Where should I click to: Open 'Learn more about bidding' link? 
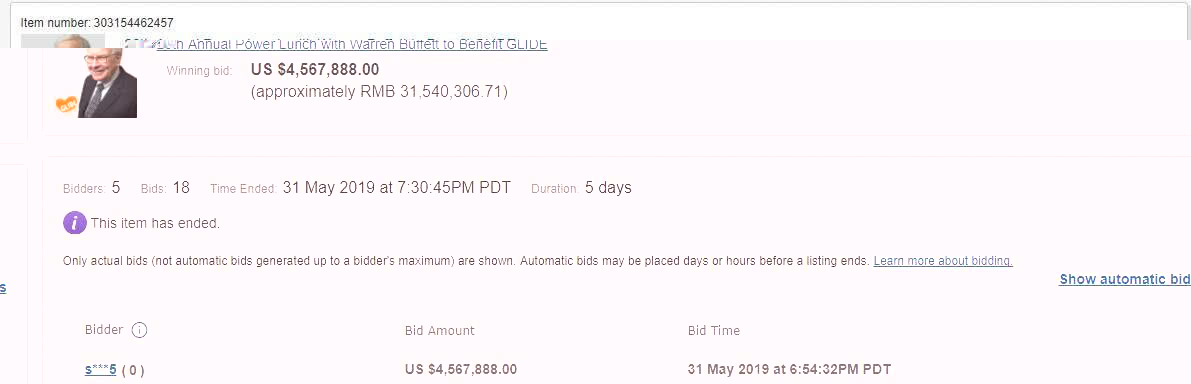pyautogui.click(x=943, y=261)
